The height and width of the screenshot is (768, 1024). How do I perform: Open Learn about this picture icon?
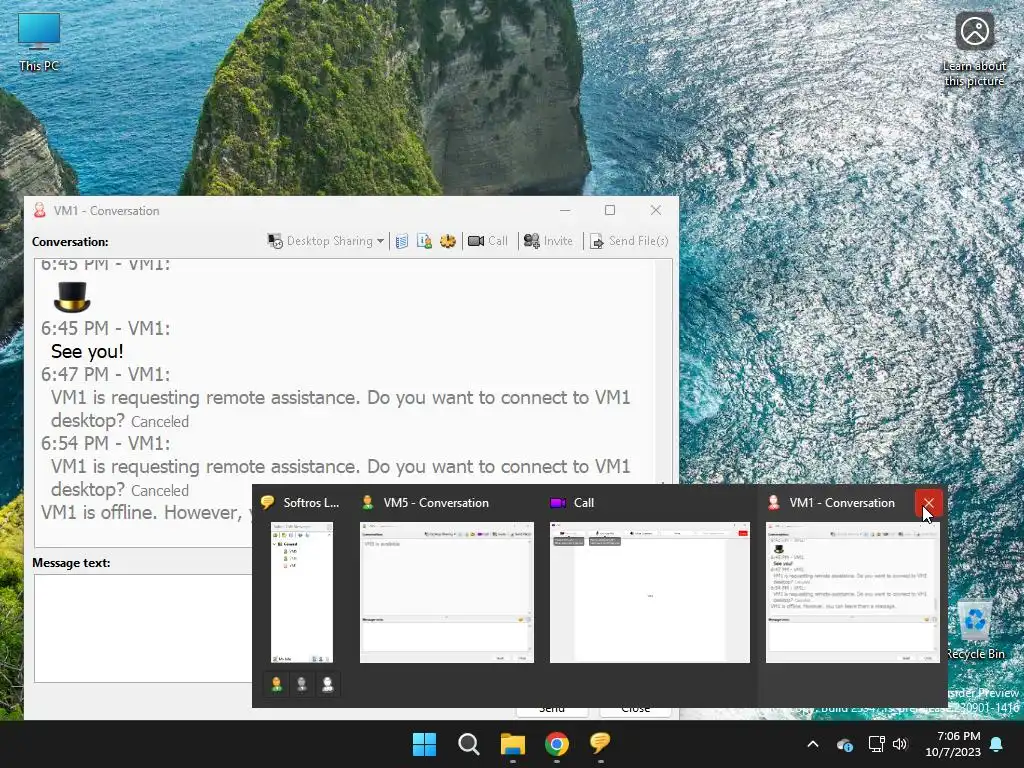click(974, 49)
